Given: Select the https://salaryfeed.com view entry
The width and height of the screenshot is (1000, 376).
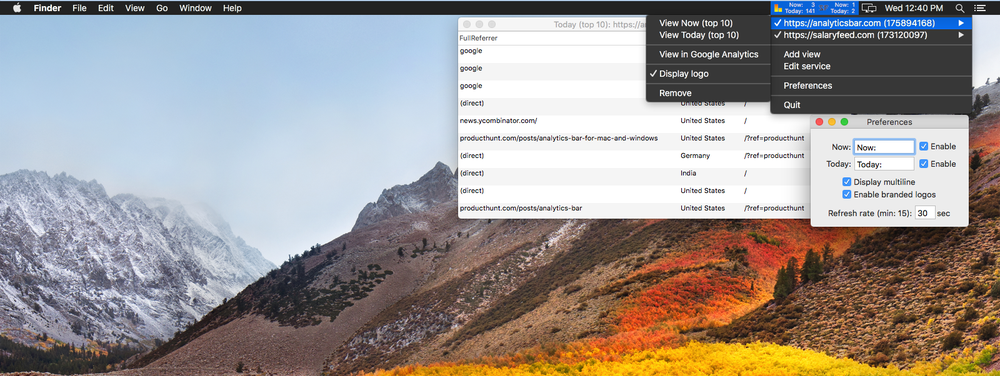Looking at the screenshot, I should coord(871,35).
